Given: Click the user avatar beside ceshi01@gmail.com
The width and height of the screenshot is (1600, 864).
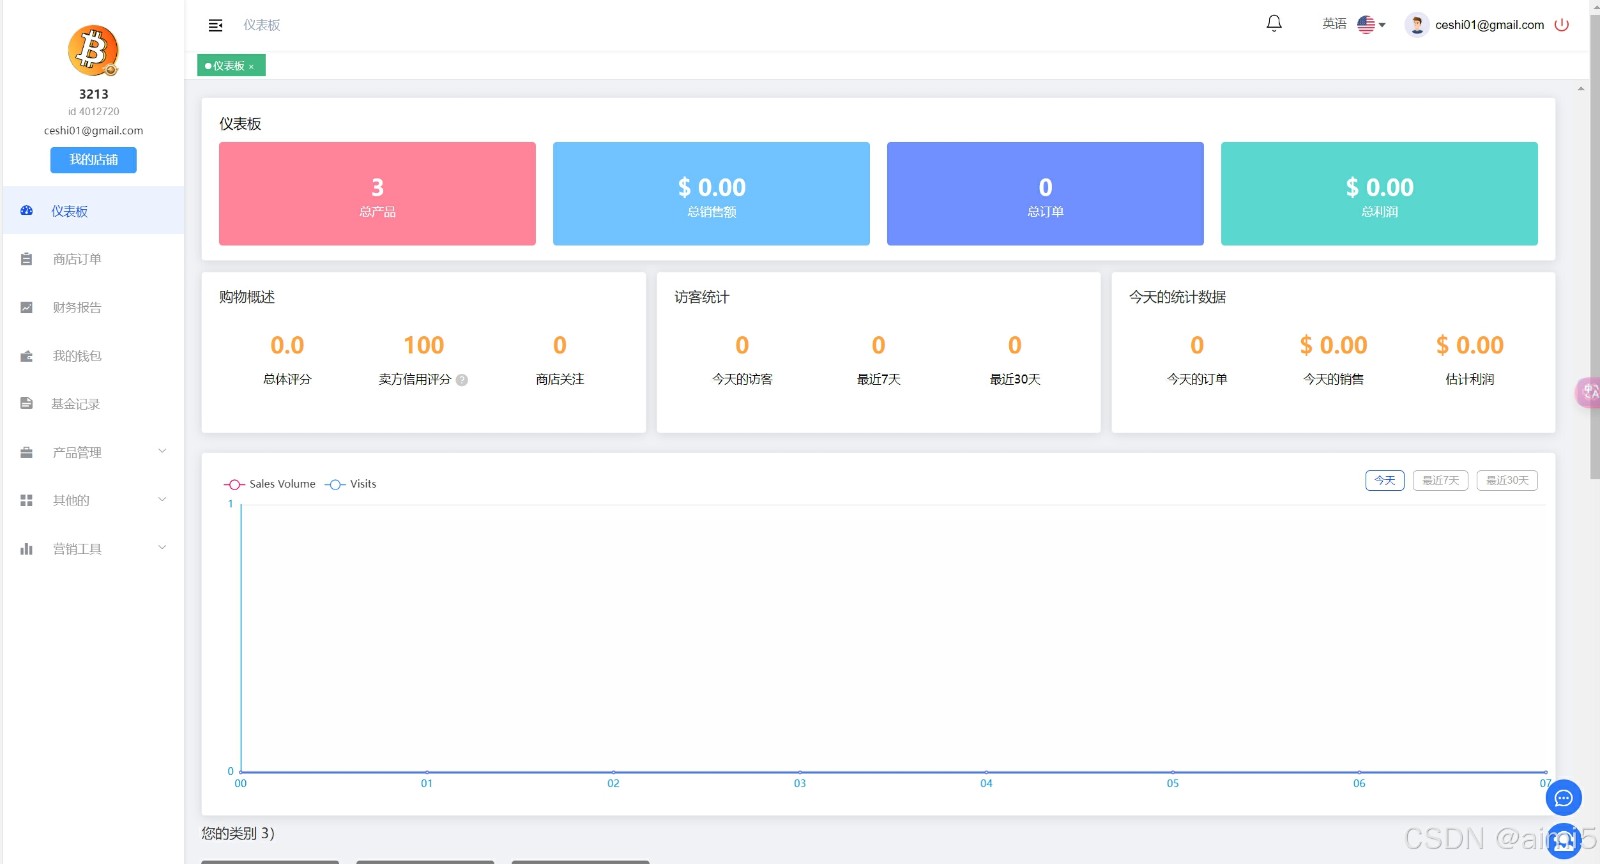Looking at the screenshot, I should coord(1416,25).
